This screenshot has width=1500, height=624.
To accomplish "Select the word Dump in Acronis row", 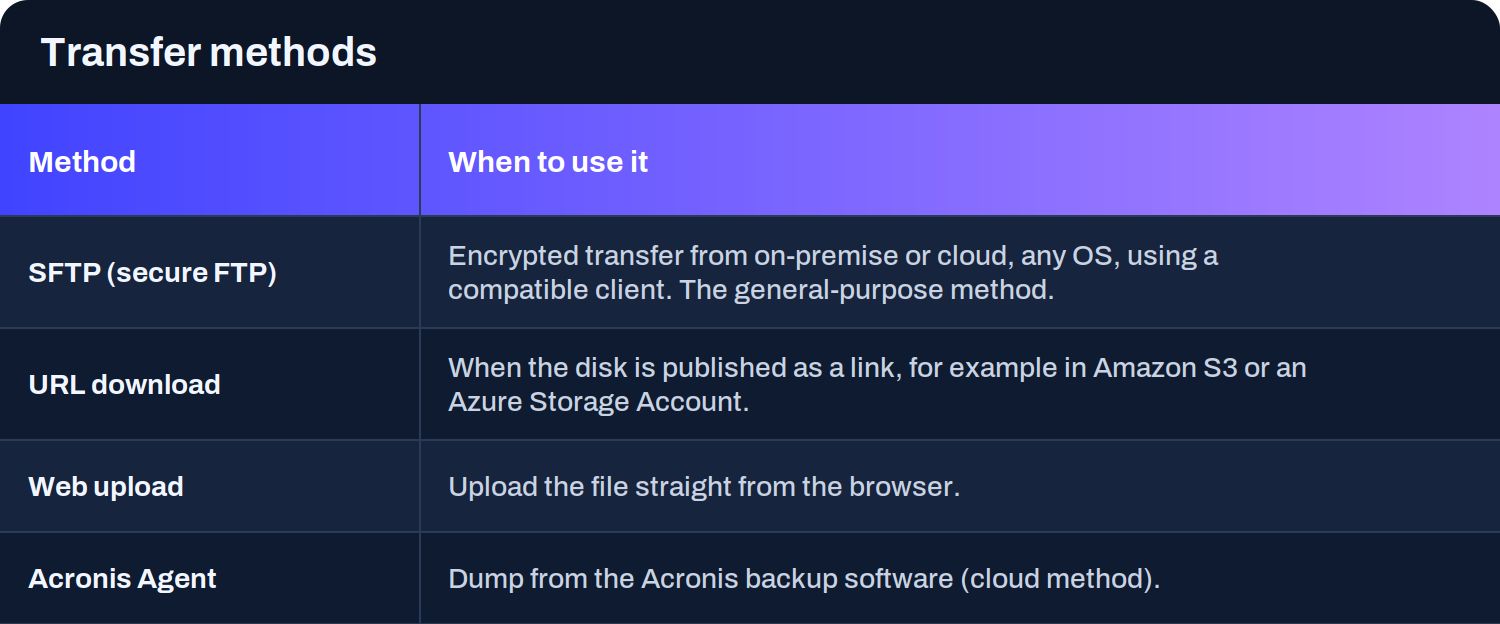I will click(x=486, y=579).
